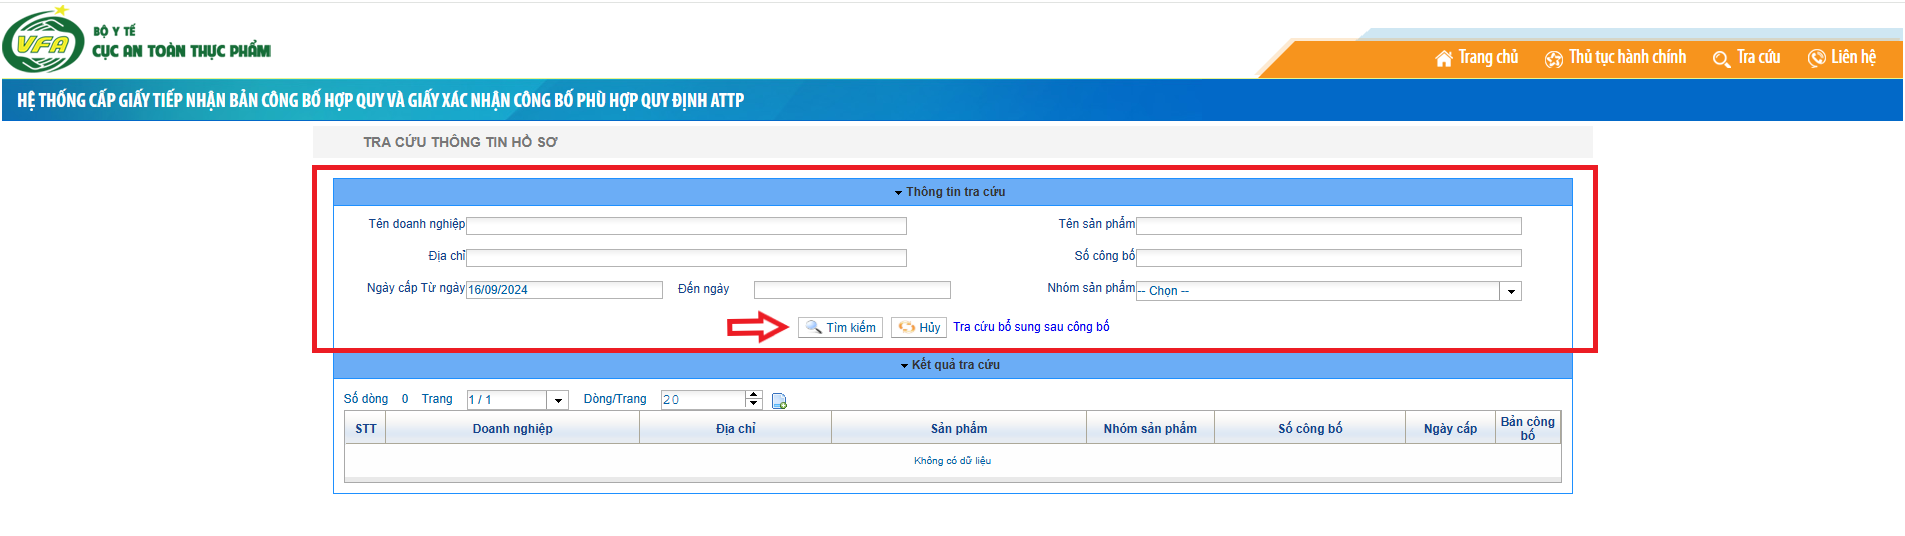This screenshot has height=536, width=1905.
Task: Click the icon beside Thủ tục hành chính
Action: pyautogui.click(x=1553, y=59)
